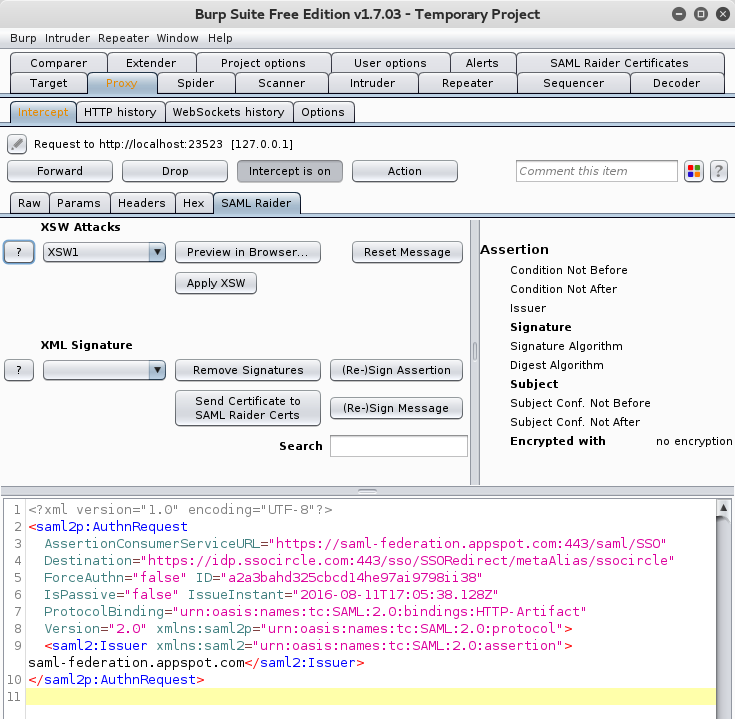The width and height of the screenshot is (735, 719).
Task: Apply the XSW attack
Action: coord(216,283)
